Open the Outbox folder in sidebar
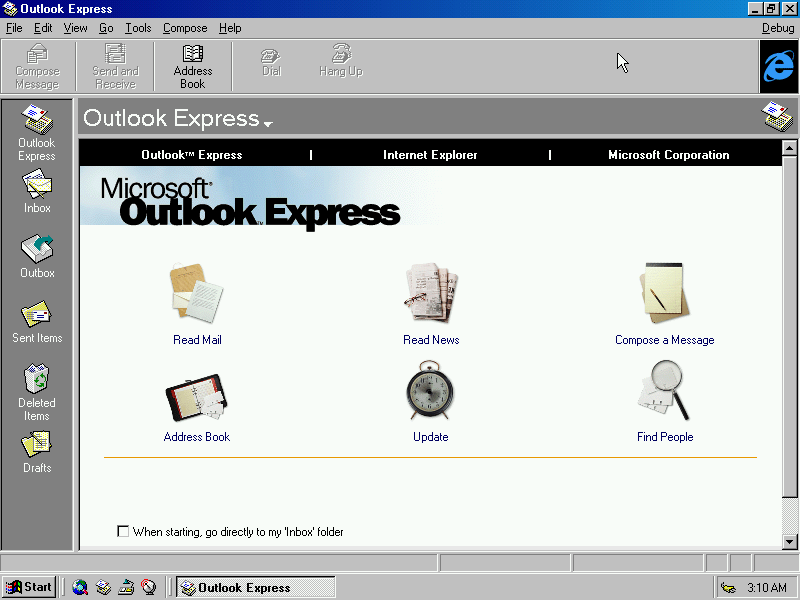Screen dimensions: 800x600 36,250
